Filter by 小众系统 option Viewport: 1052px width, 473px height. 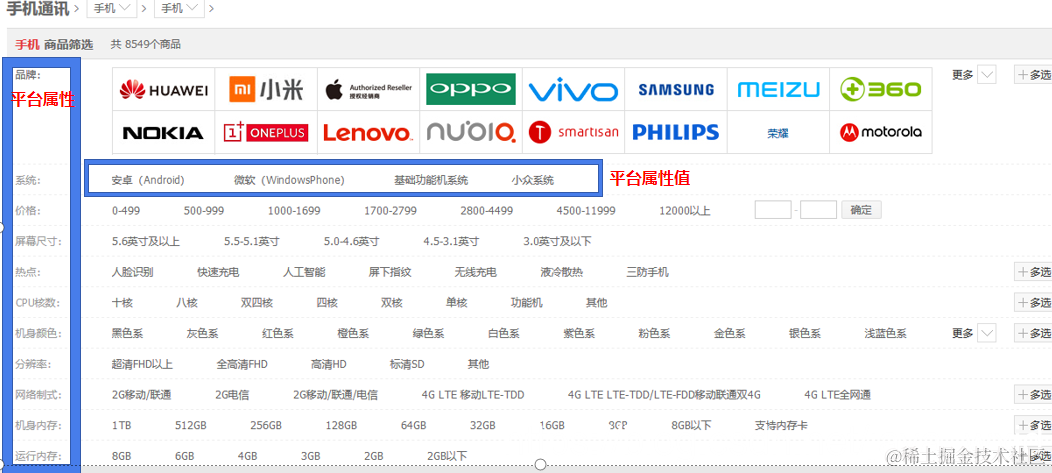(x=533, y=180)
